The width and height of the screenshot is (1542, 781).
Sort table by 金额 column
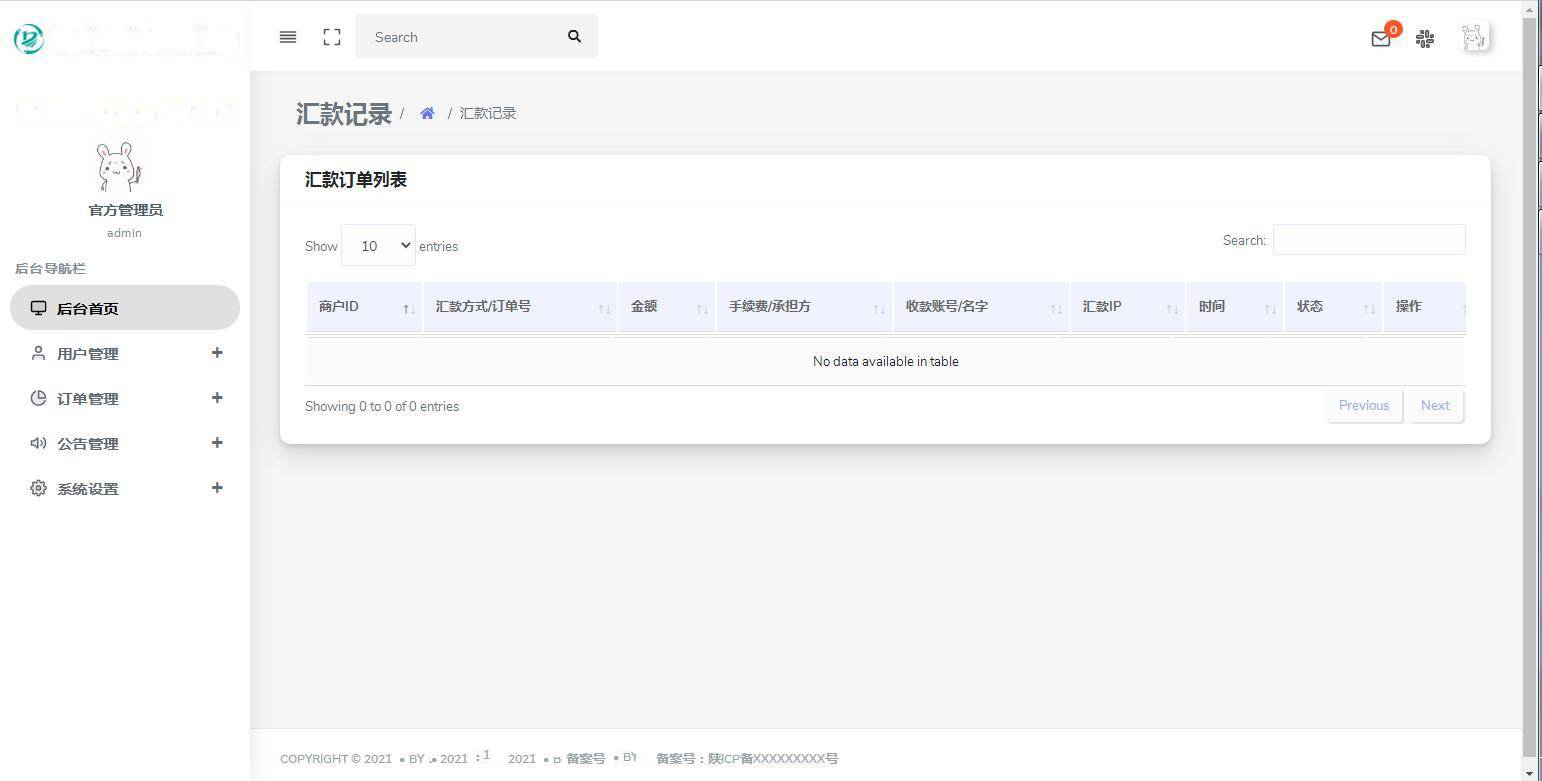[x=665, y=307]
